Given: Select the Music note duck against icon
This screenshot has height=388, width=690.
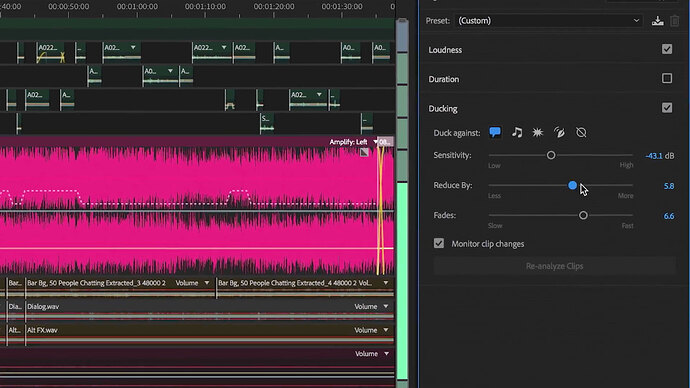Looking at the screenshot, I should point(517,132).
